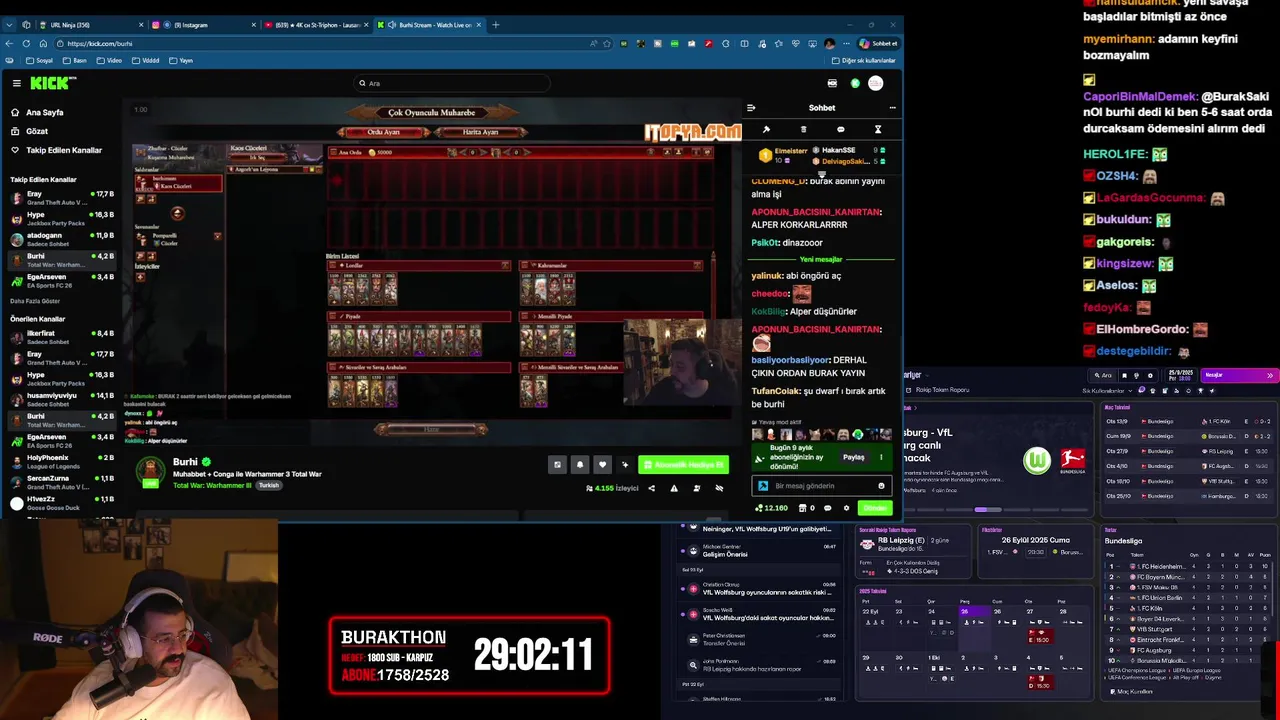Click Ordu Ayarı tab in game
The width and height of the screenshot is (1280, 720).
pyautogui.click(x=384, y=132)
